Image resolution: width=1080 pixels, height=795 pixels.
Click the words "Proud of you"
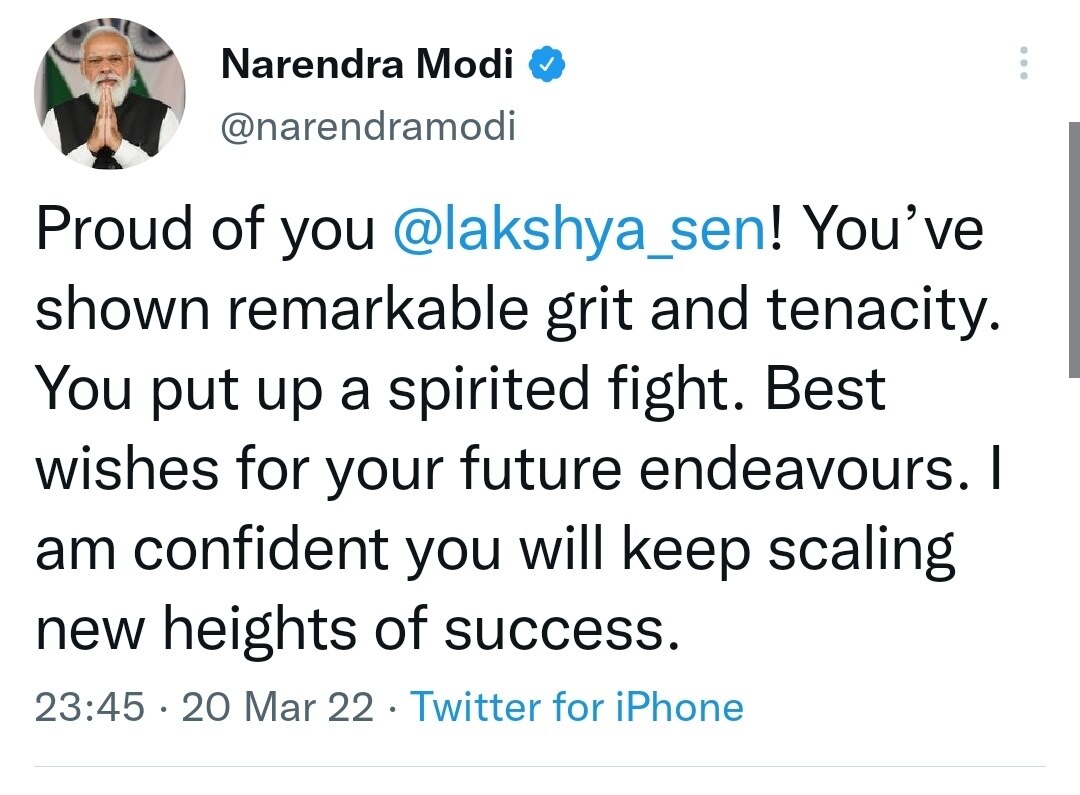[x=204, y=232]
